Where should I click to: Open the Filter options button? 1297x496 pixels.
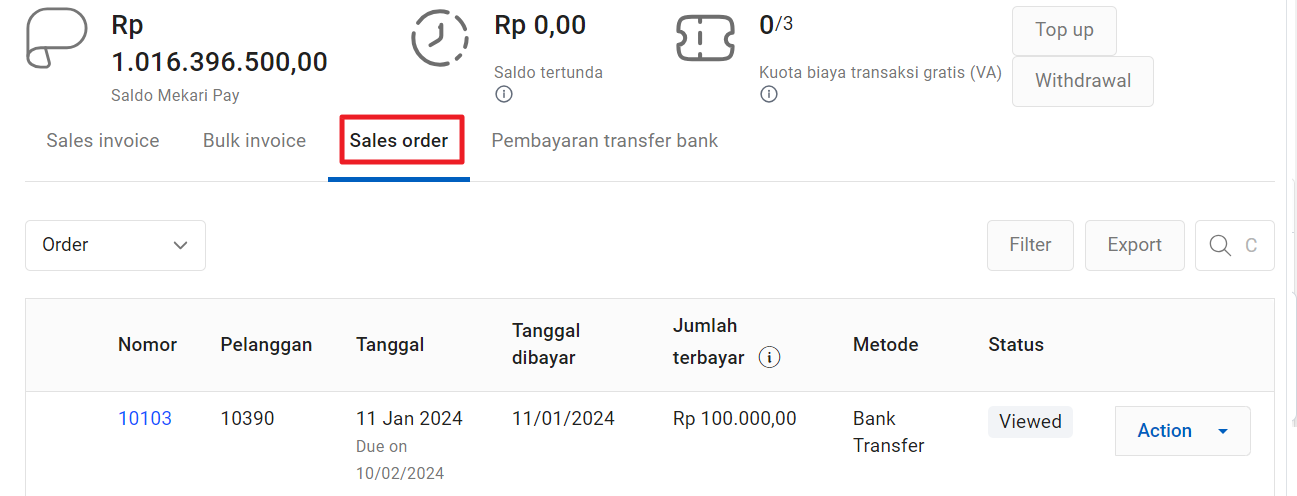(x=1030, y=245)
